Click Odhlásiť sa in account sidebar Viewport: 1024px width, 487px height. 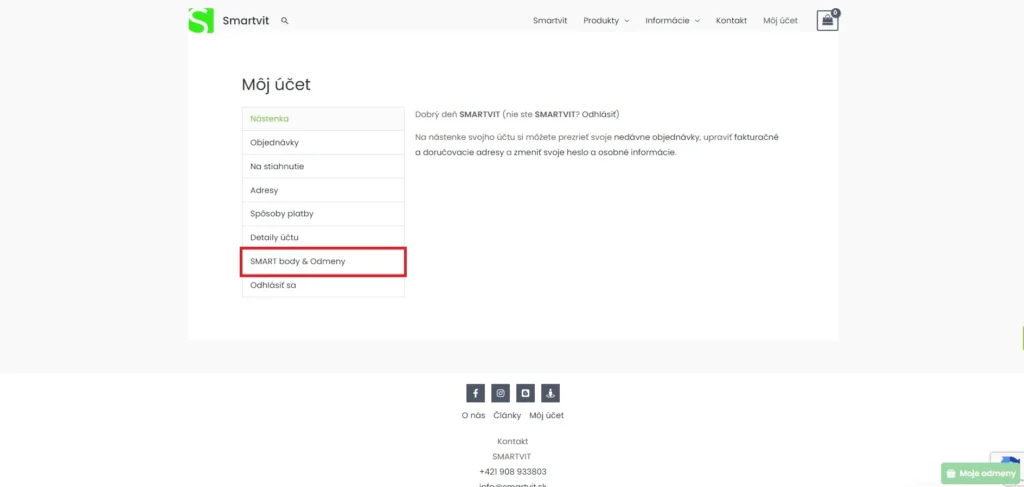tap(323, 285)
